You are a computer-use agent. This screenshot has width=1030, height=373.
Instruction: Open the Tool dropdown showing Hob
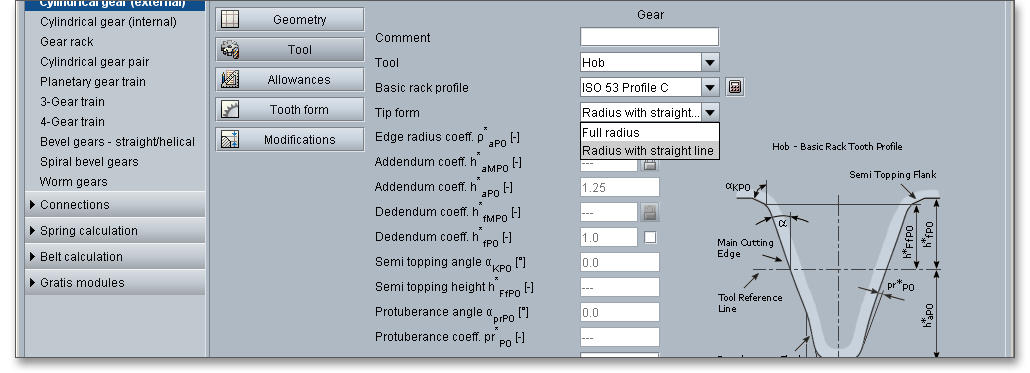click(x=650, y=62)
